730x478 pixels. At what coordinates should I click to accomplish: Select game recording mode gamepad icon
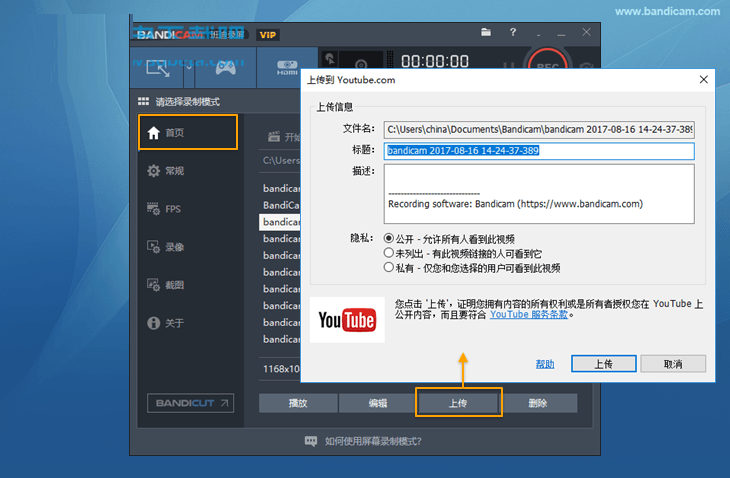click(225, 68)
